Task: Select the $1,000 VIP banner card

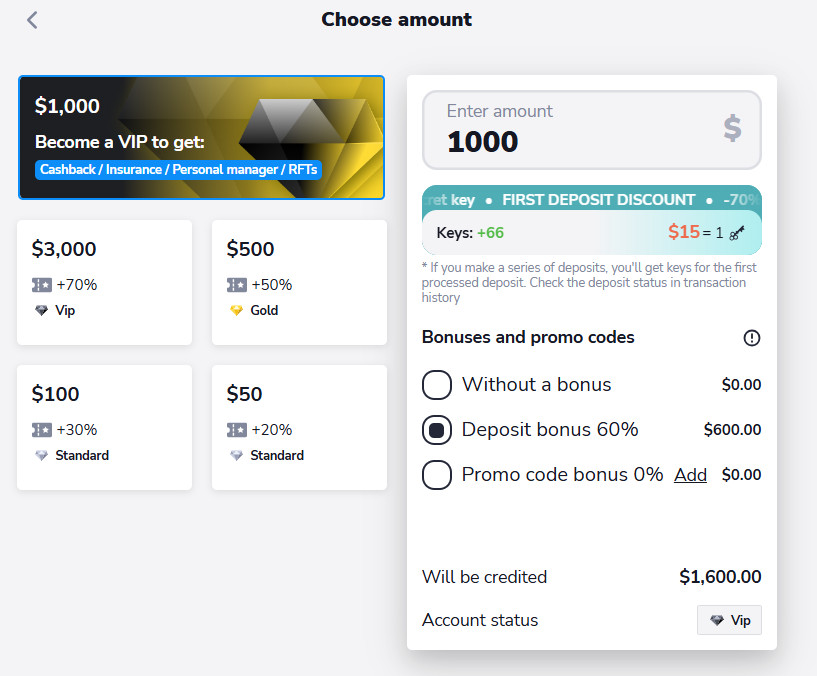Action: (x=201, y=137)
